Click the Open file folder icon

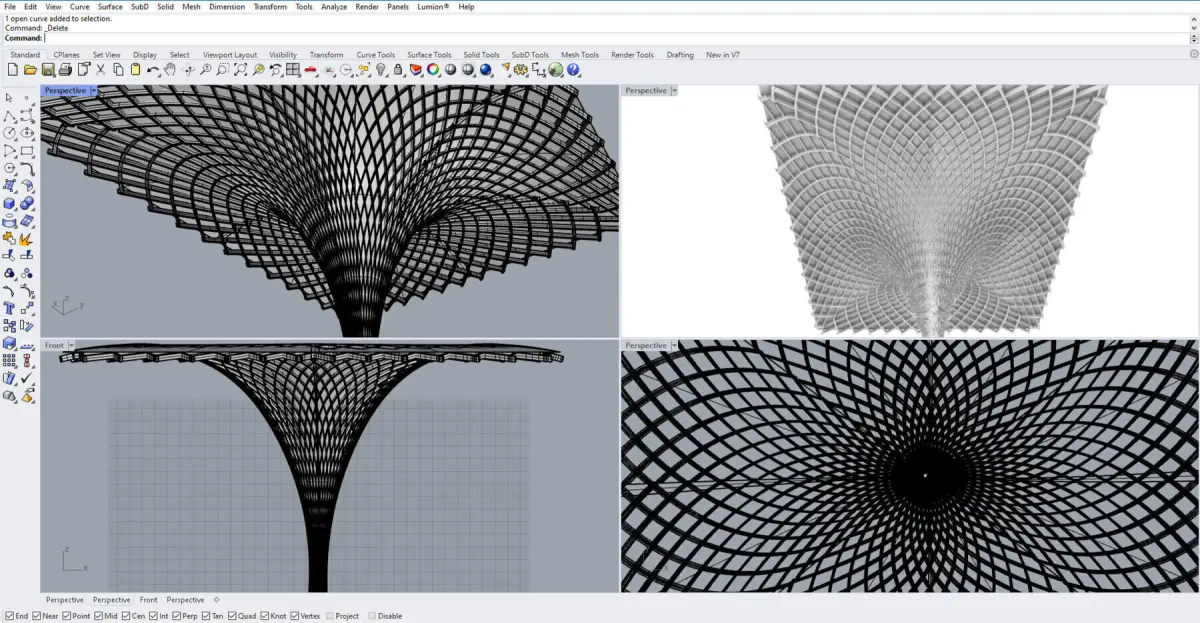pyautogui.click(x=31, y=70)
